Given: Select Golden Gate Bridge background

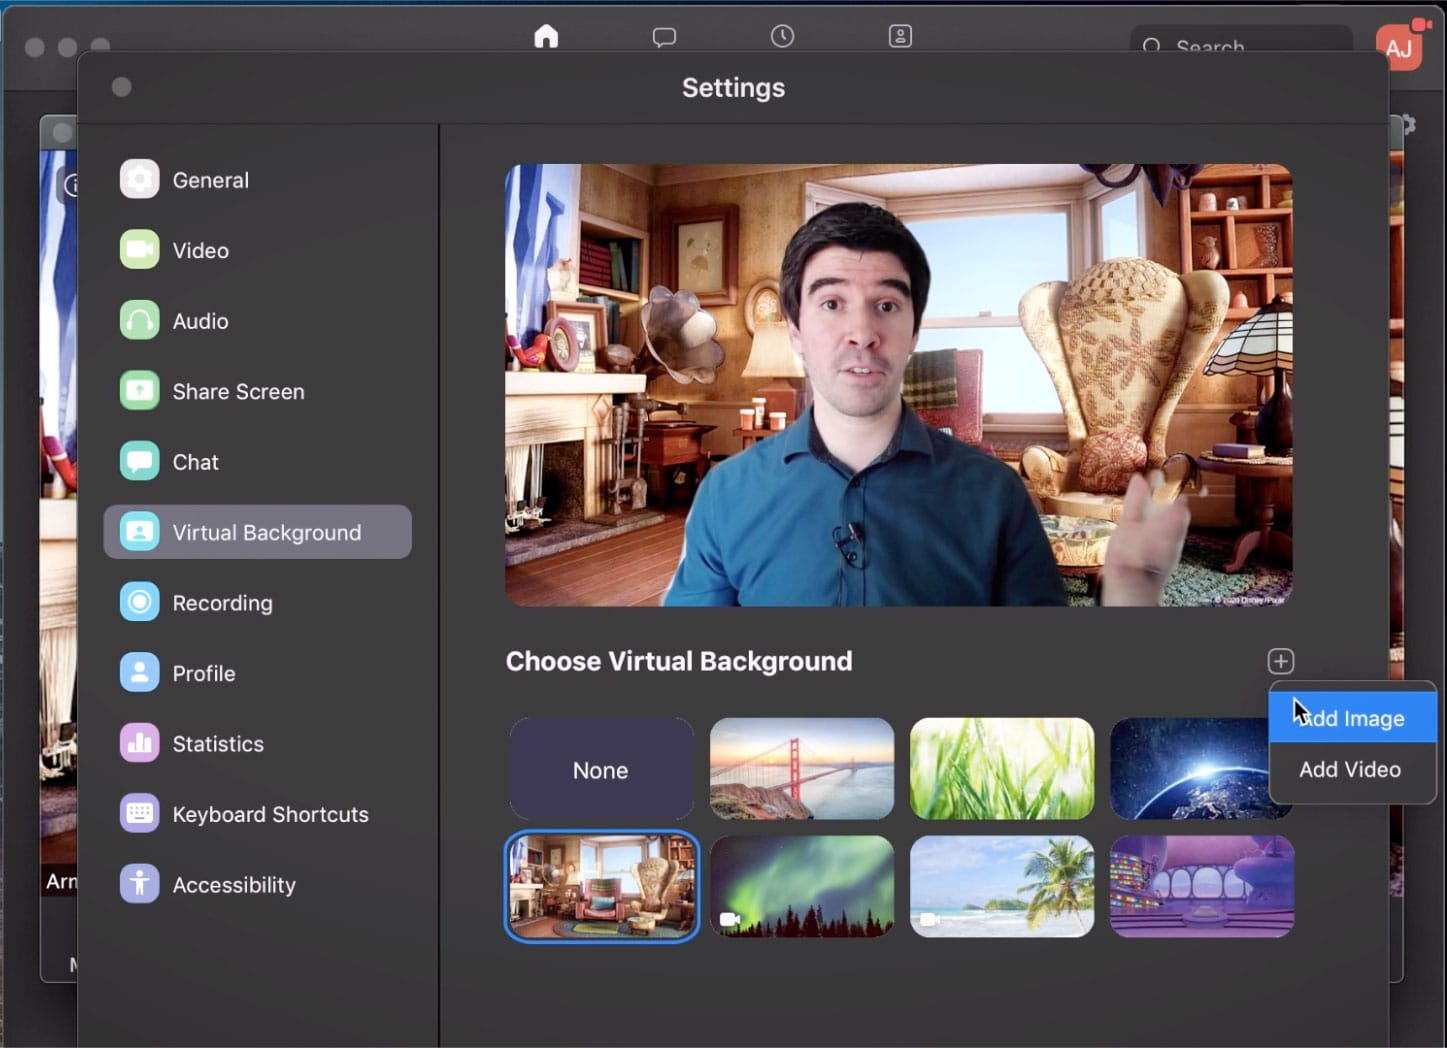Looking at the screenshot, I should point(802,769).
